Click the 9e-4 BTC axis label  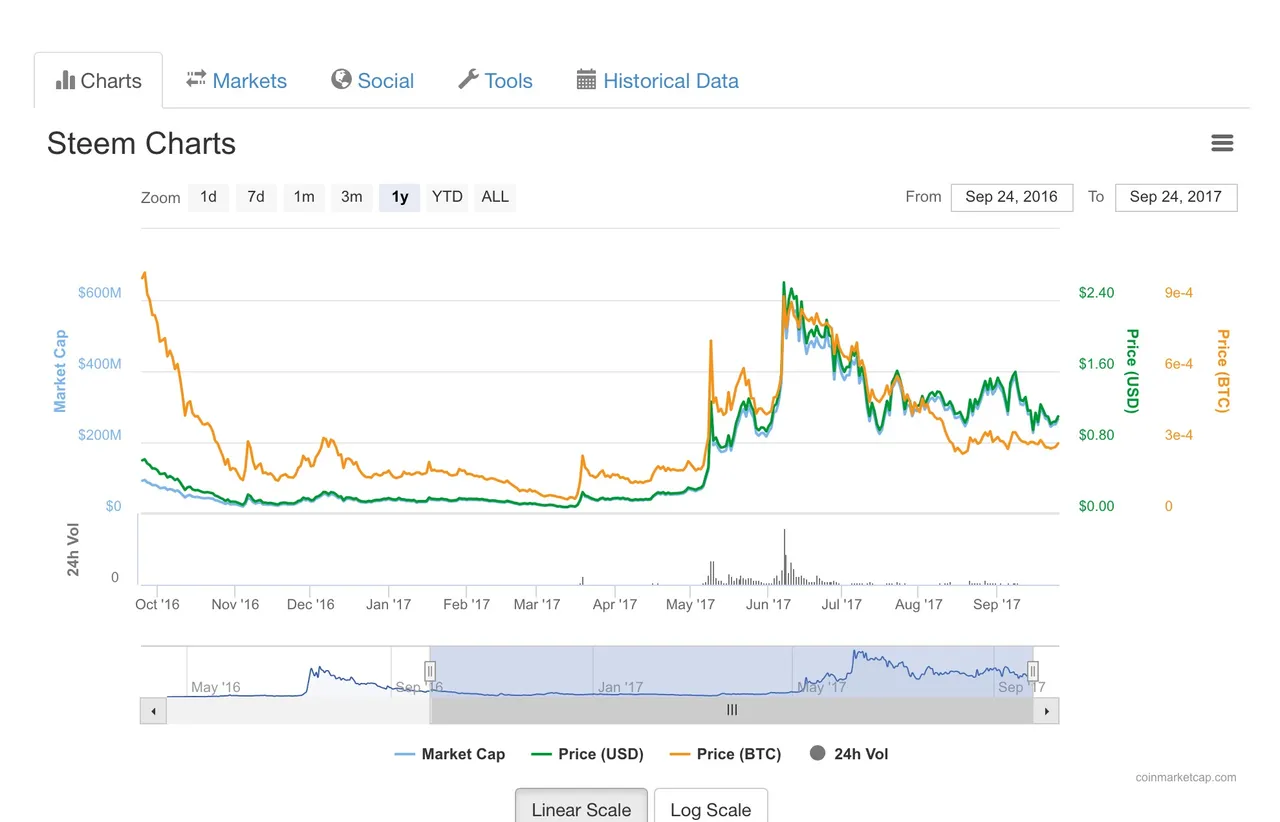(x=1178, y=293)
